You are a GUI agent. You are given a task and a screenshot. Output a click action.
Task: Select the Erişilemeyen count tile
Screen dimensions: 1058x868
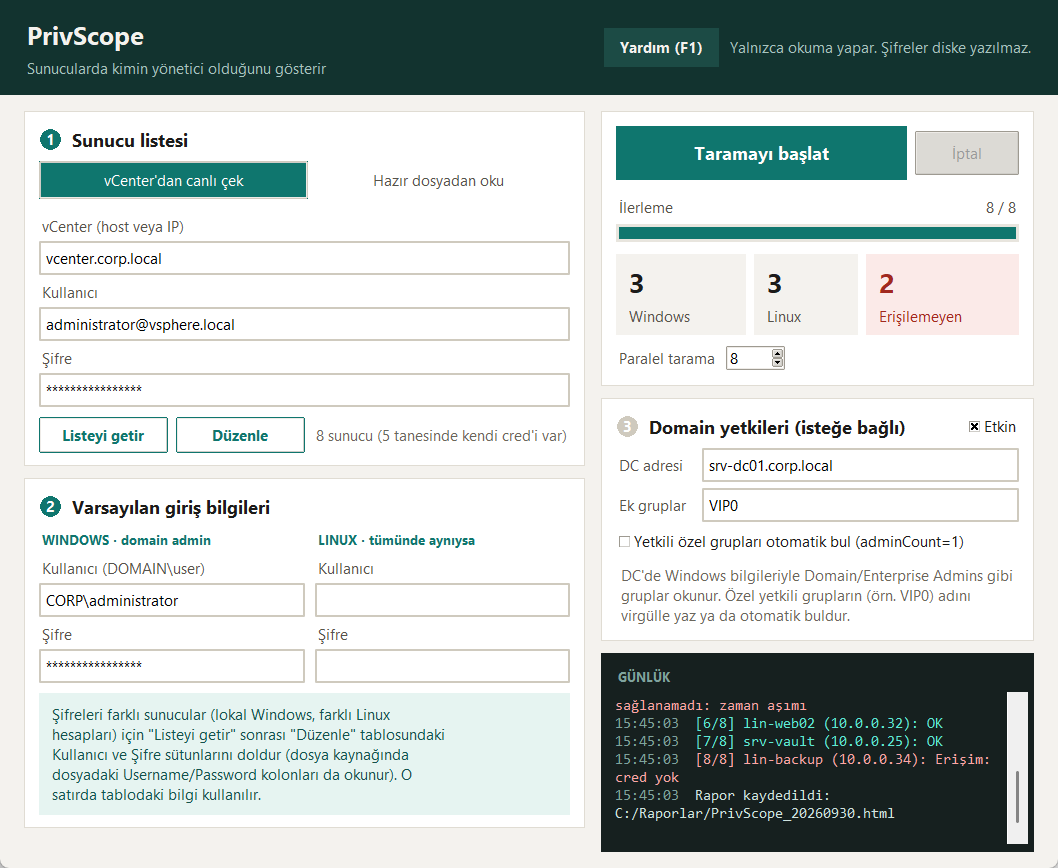tap(942, 294)
